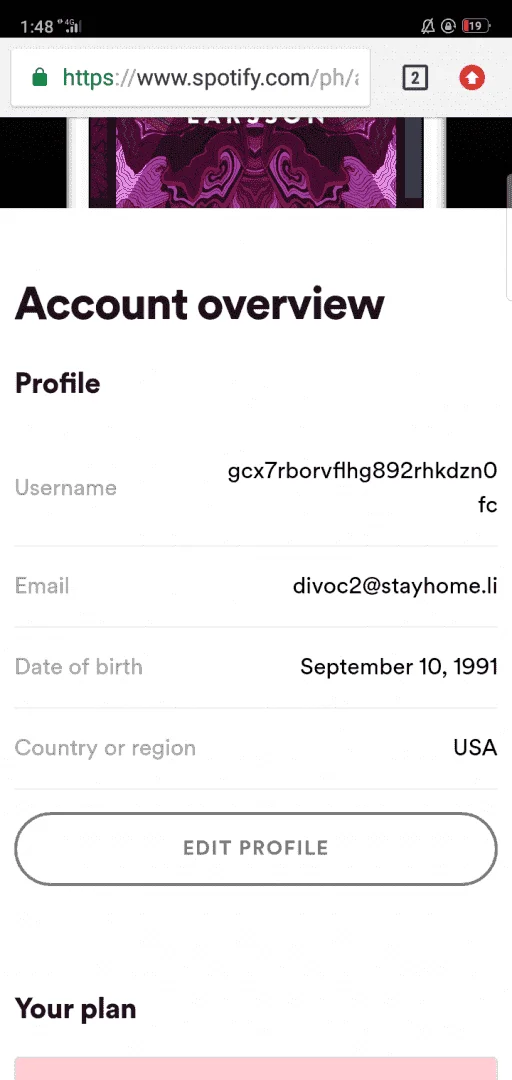The width and height of the screenshot is (512, 1080).
Task: Tap the Account overview heading
Action: [200, 304]
